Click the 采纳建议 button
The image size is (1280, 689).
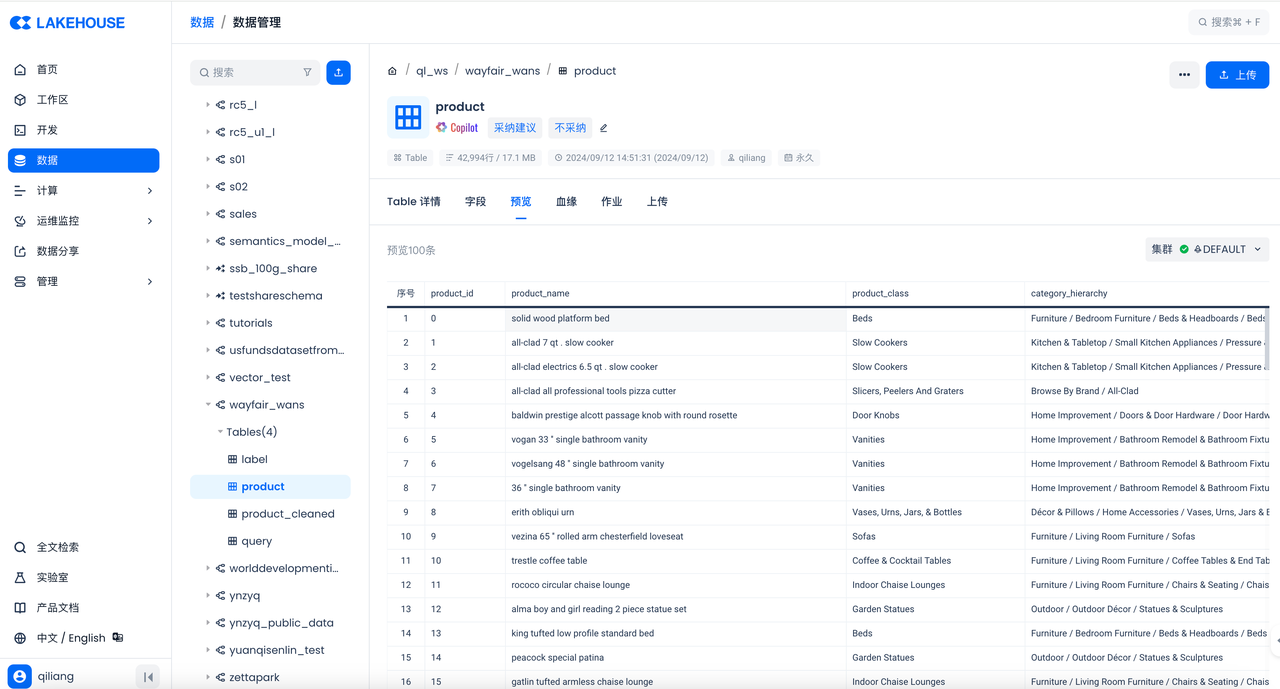click(x=515, y=128)
